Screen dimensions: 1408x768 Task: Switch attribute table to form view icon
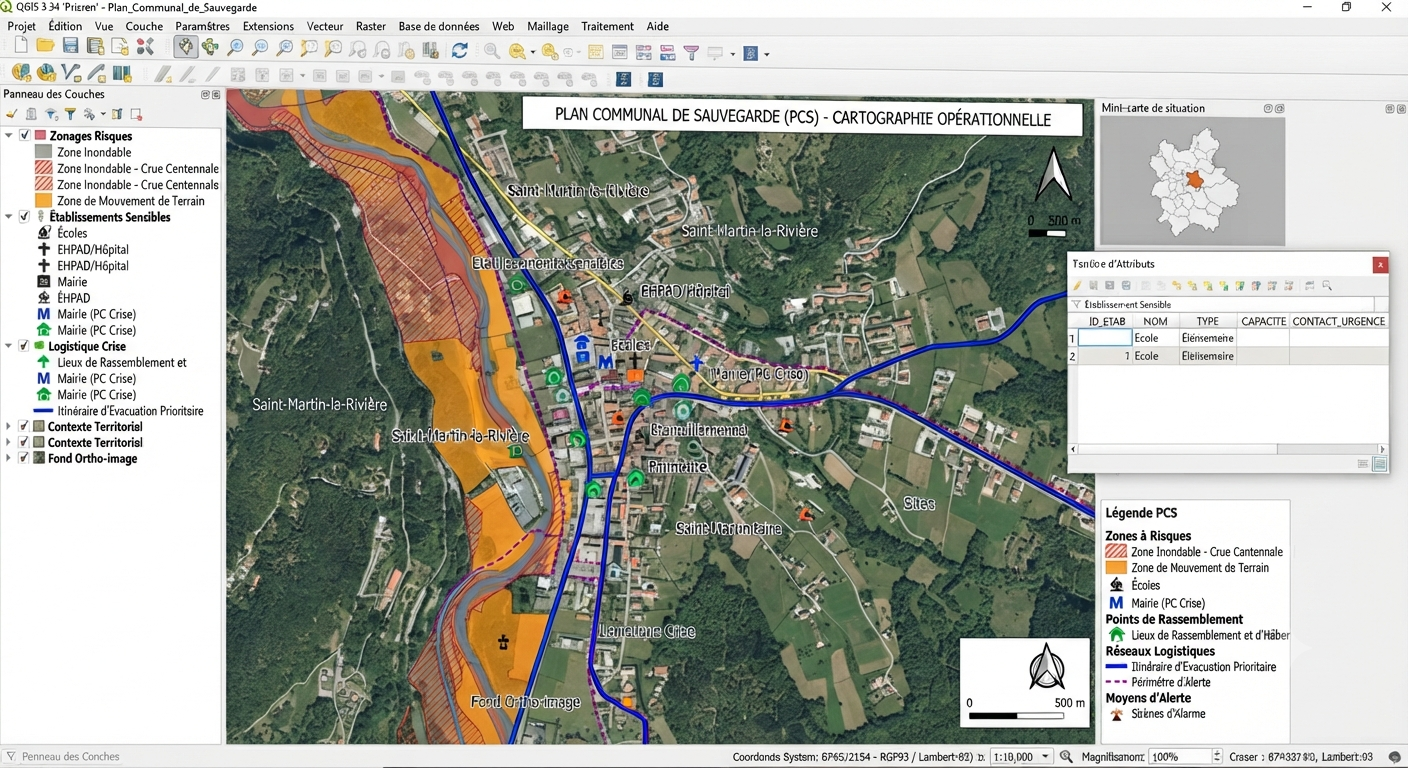pyautogui.click(x=1363, y=464)
